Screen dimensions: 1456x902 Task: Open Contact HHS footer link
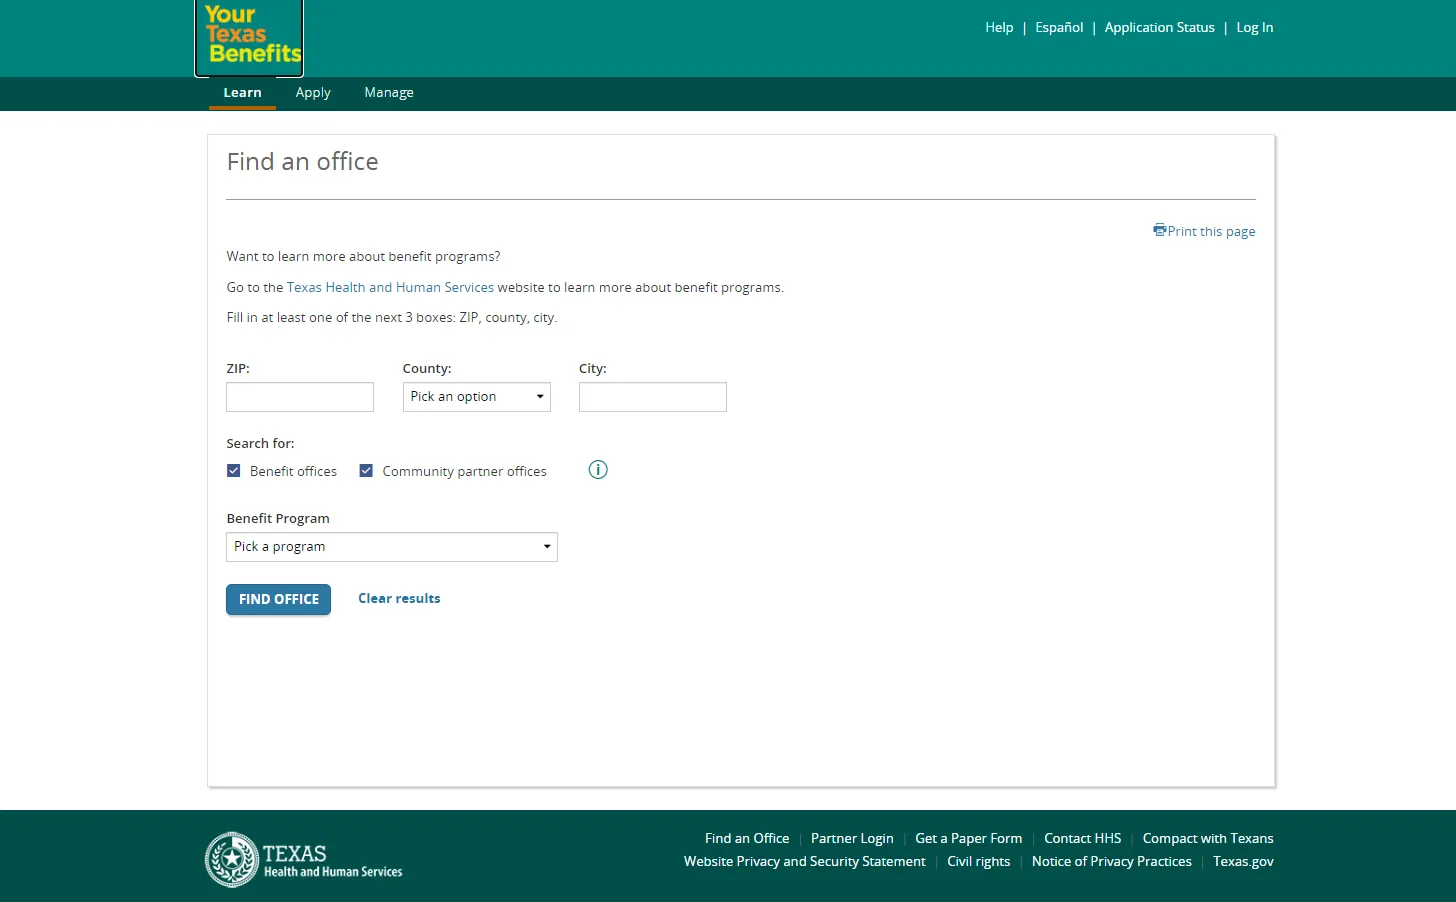[x=1083, y=839]
